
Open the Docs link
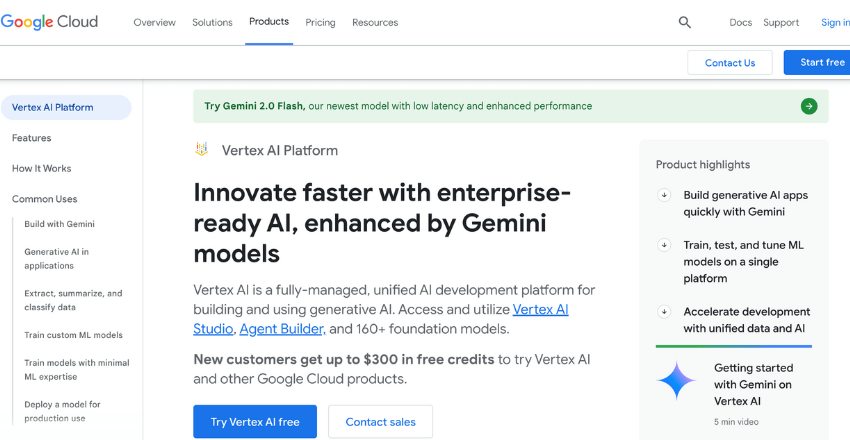pyautogui.click(x=740, y=22)
